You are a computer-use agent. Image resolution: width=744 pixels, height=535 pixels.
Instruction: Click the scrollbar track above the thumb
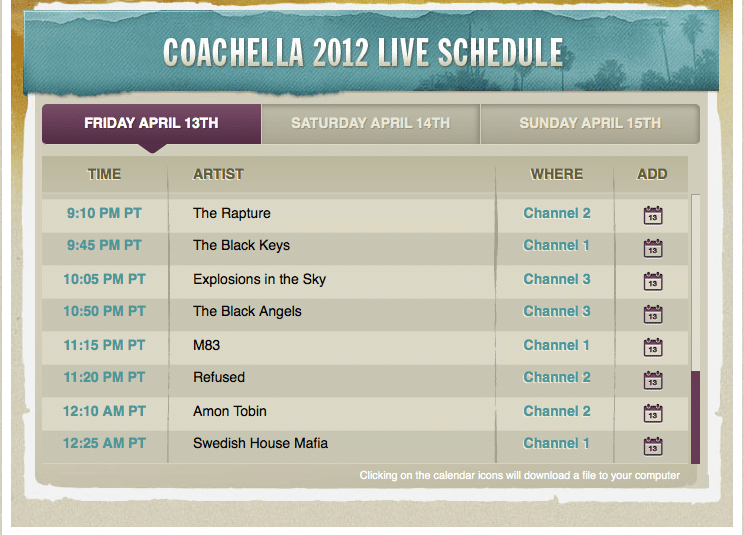[x=696, y=282]
